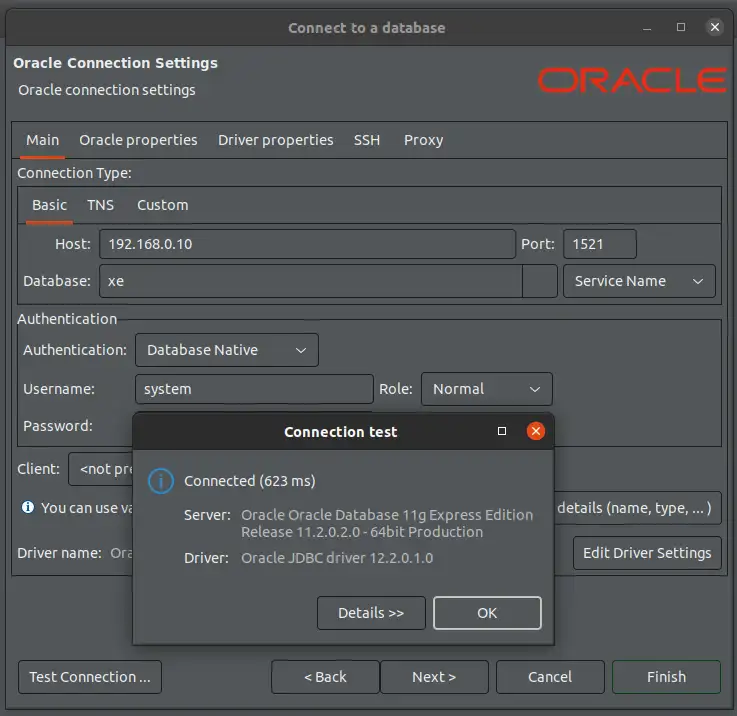Minimize the Connect to a database window
This screenshot has height=716, width=737.
coord(647,28)
